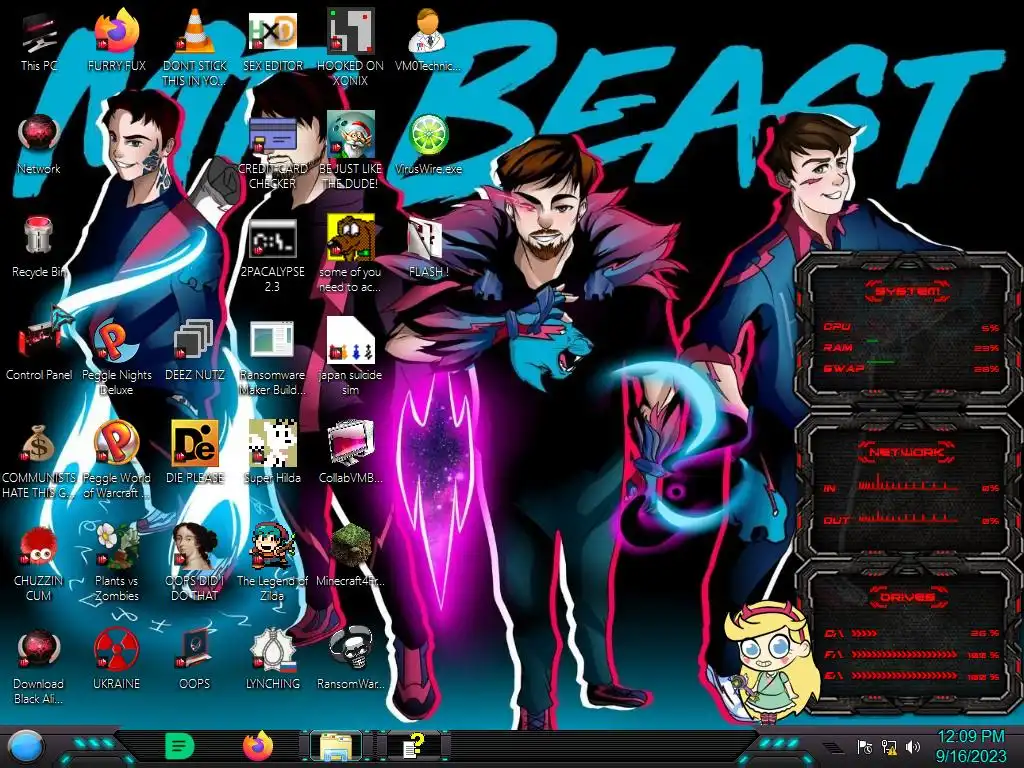This screenshot has height=768, width=1024.
Task: Select the E:\ drive usage bar
Action: click(912, 675)
